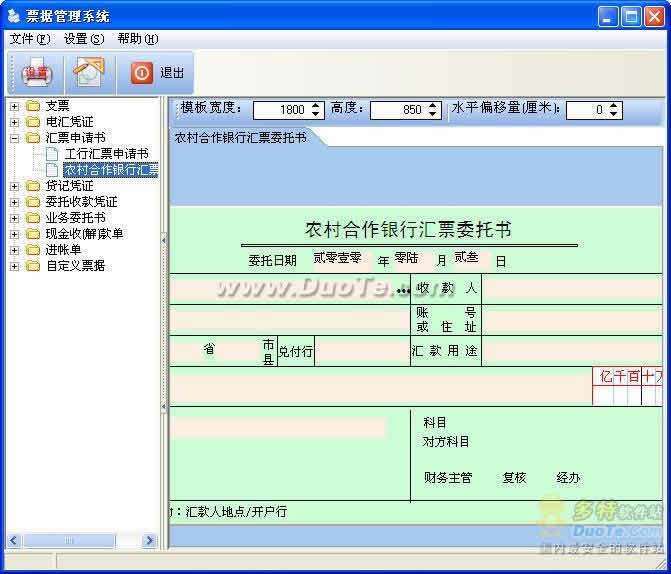Collapse the 汇票申请书 tree node
Image resolution: width=671 pixels, height=574 pixels.
click(x=15, y=138)
